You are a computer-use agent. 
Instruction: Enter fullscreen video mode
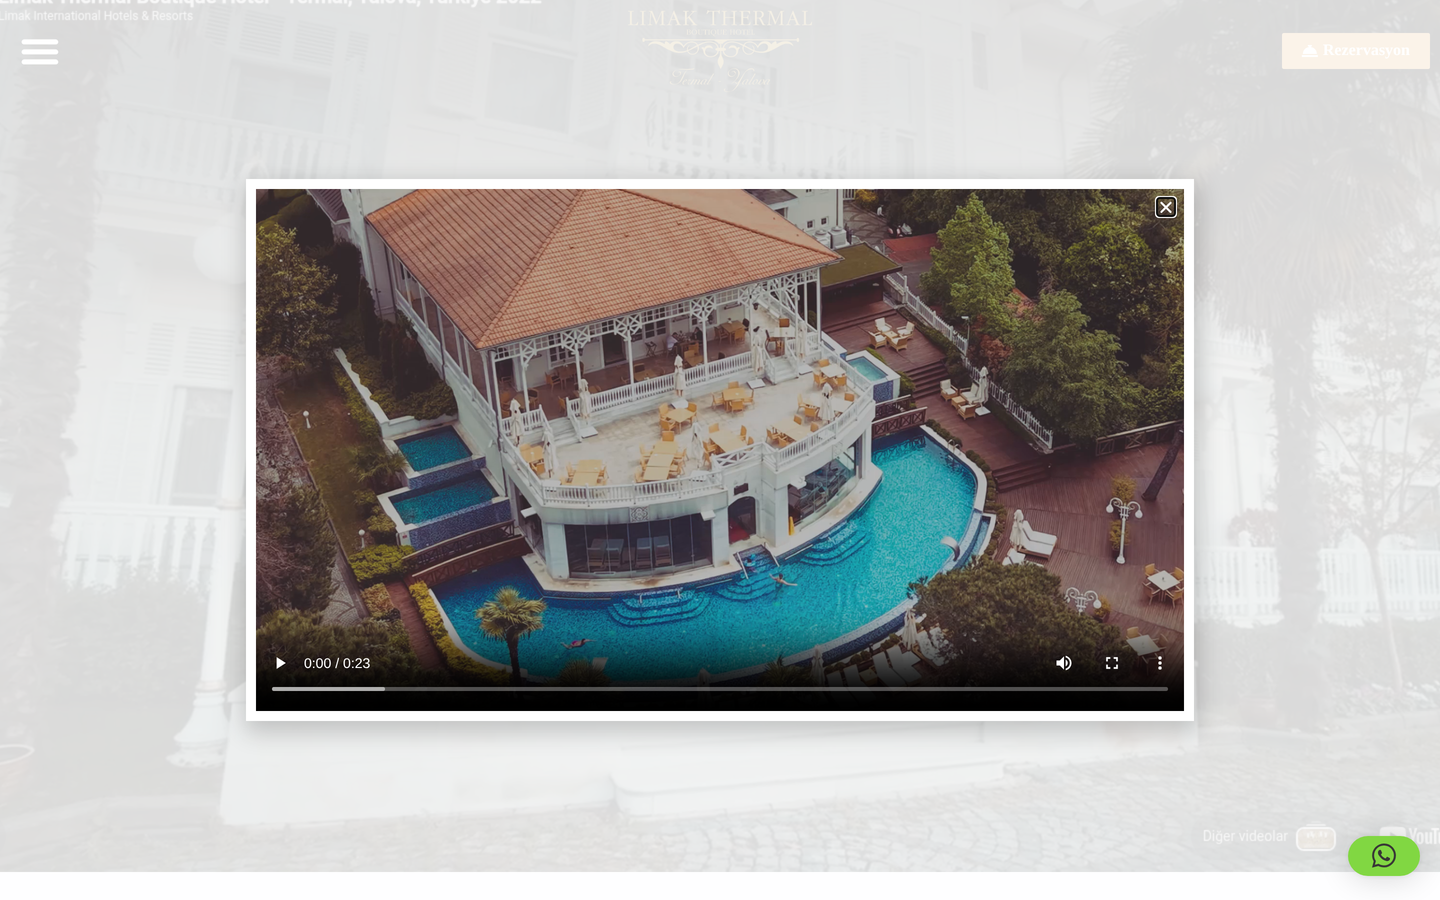point(1112,663)
